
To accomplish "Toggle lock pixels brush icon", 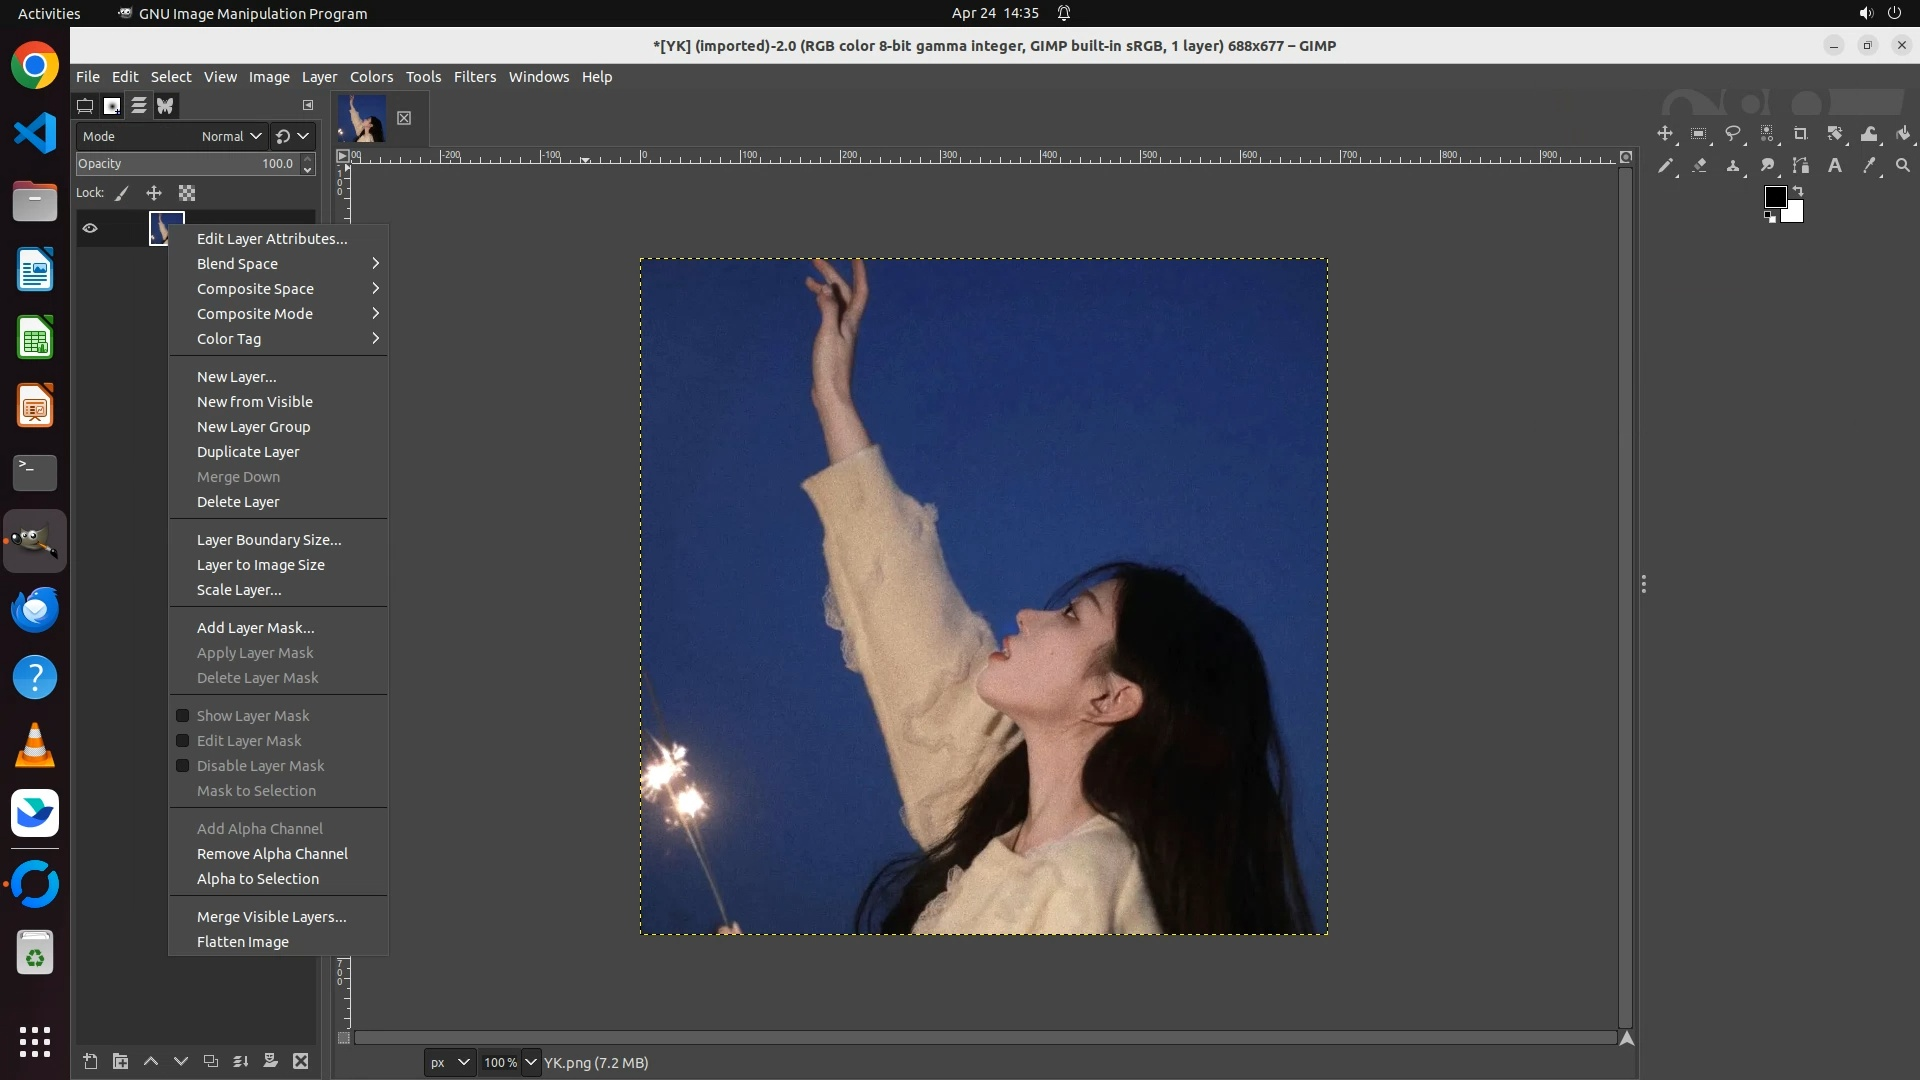I will (122, 193).
